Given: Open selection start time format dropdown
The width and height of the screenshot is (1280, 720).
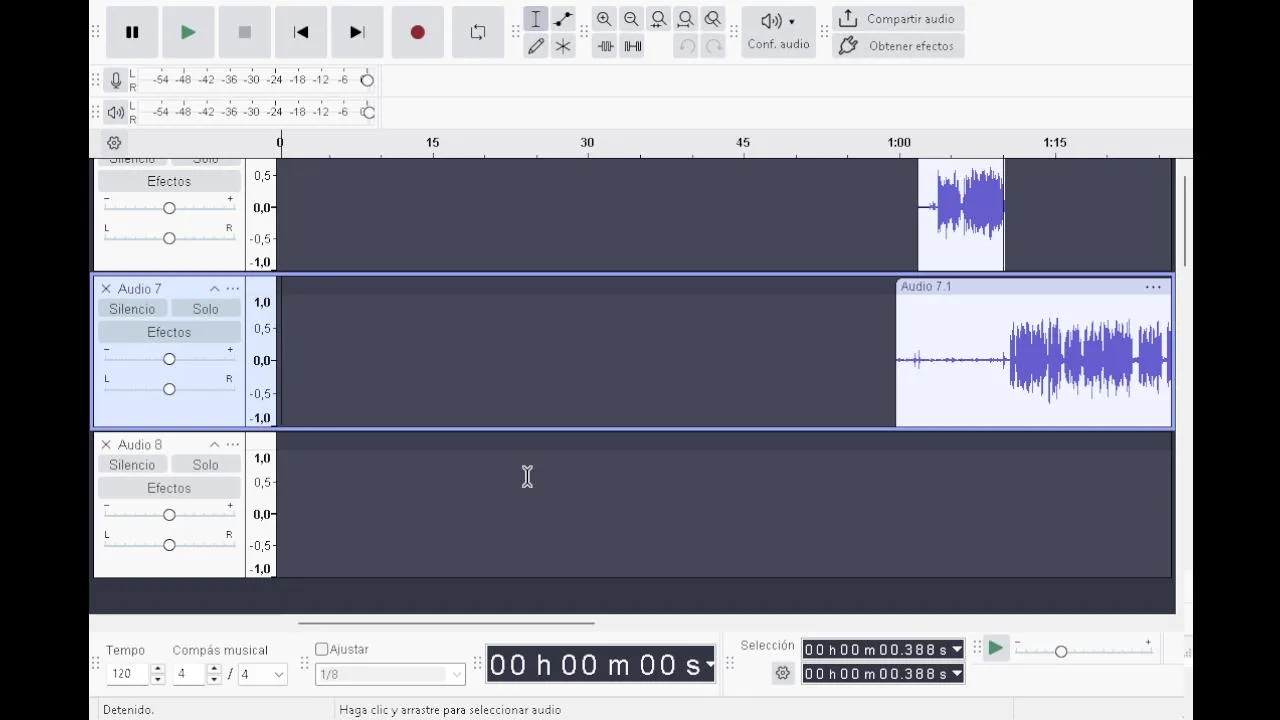Looking at the screenshot, I should point(957,650).
